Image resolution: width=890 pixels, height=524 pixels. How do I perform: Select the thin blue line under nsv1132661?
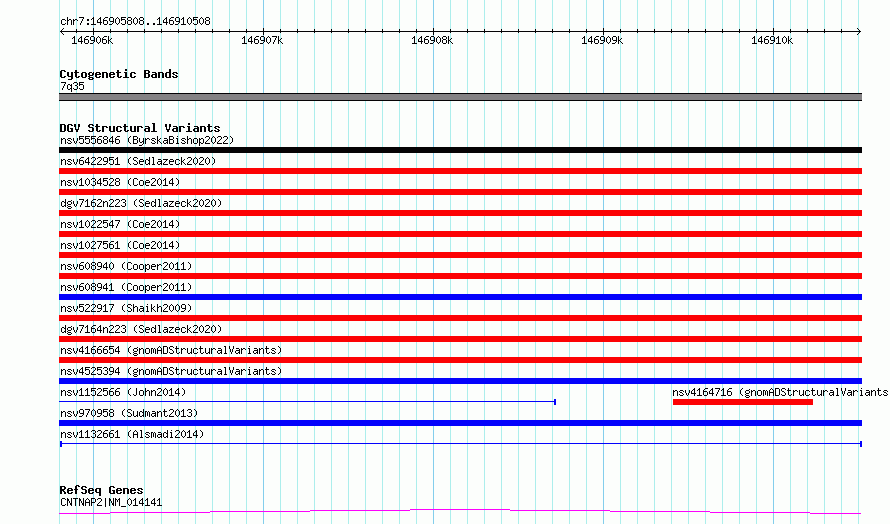(460, 444)
